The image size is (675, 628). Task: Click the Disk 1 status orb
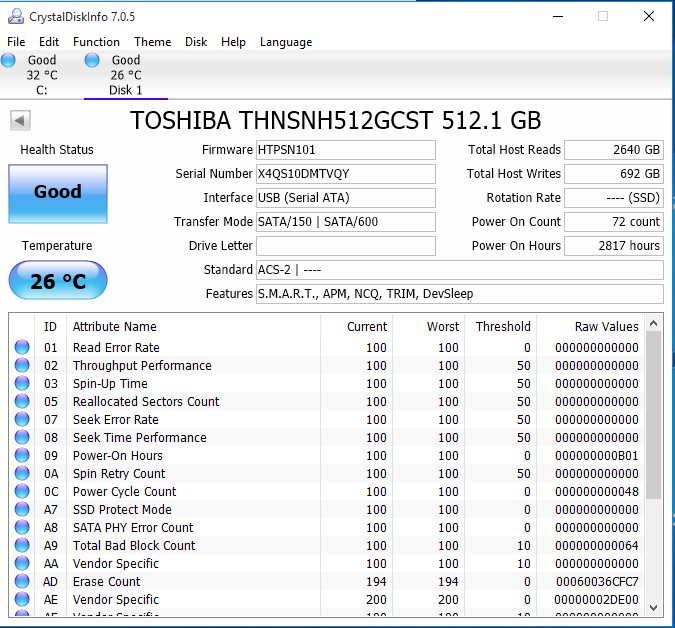[x=92, y=61]
